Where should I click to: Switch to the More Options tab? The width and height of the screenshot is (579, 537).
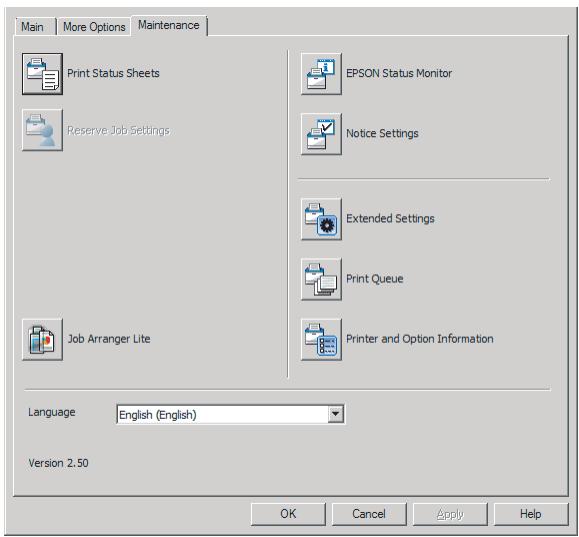[x=94, y=27]
